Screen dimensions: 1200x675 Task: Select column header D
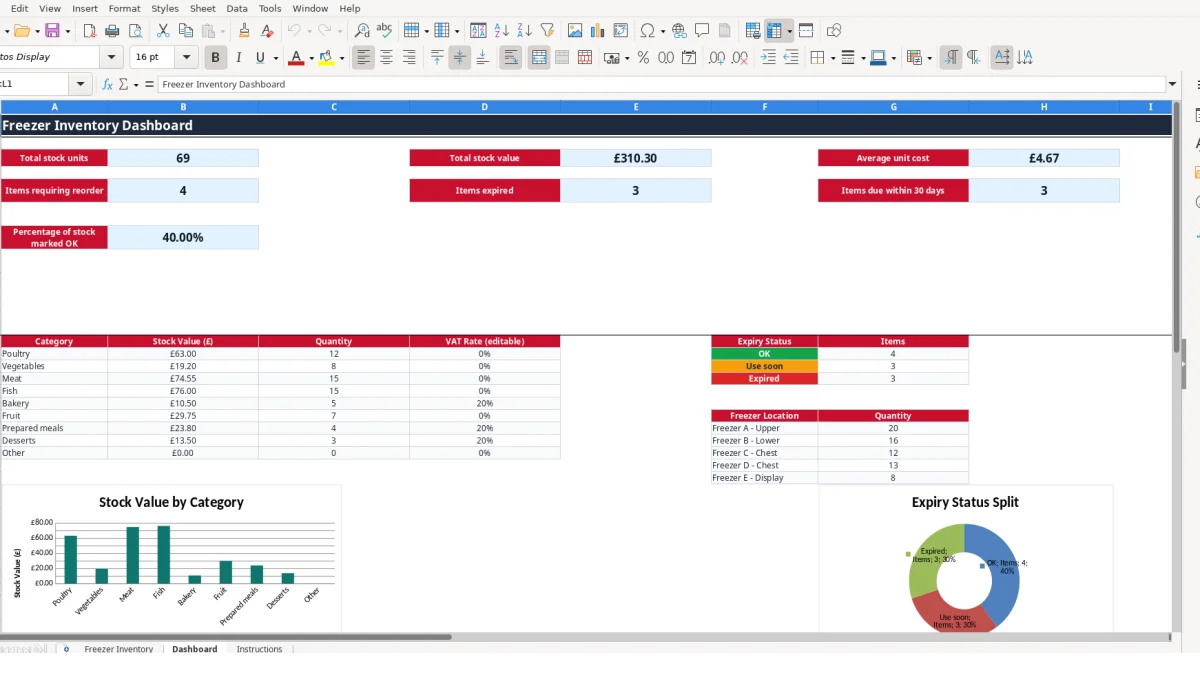tap(485, 107)
